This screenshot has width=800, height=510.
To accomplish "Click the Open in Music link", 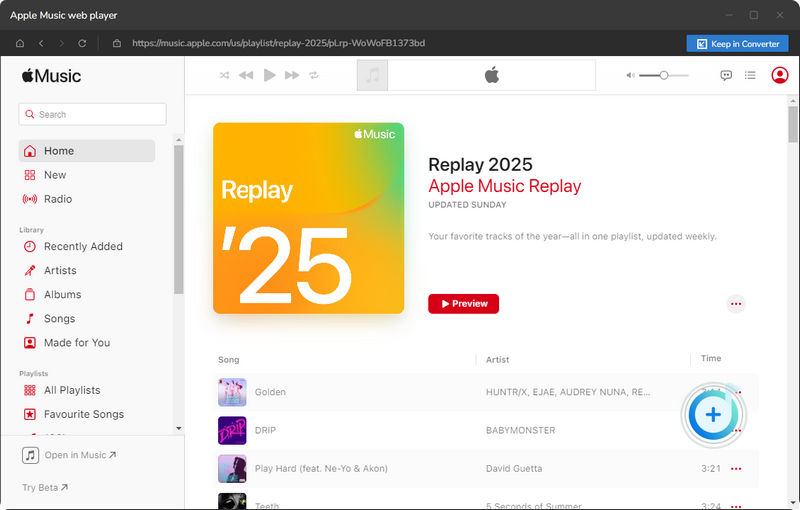I will [x=69, y=455].
